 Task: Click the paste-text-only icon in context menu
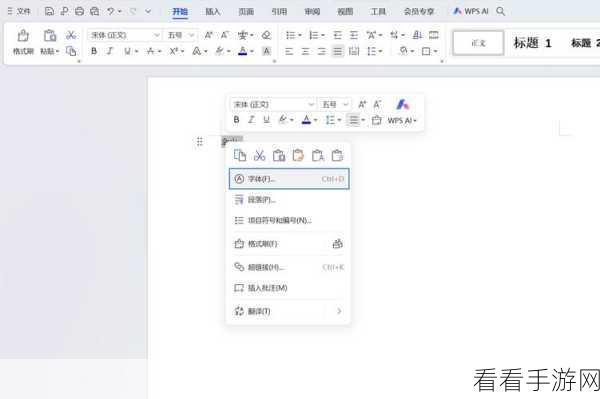(318, 155)
